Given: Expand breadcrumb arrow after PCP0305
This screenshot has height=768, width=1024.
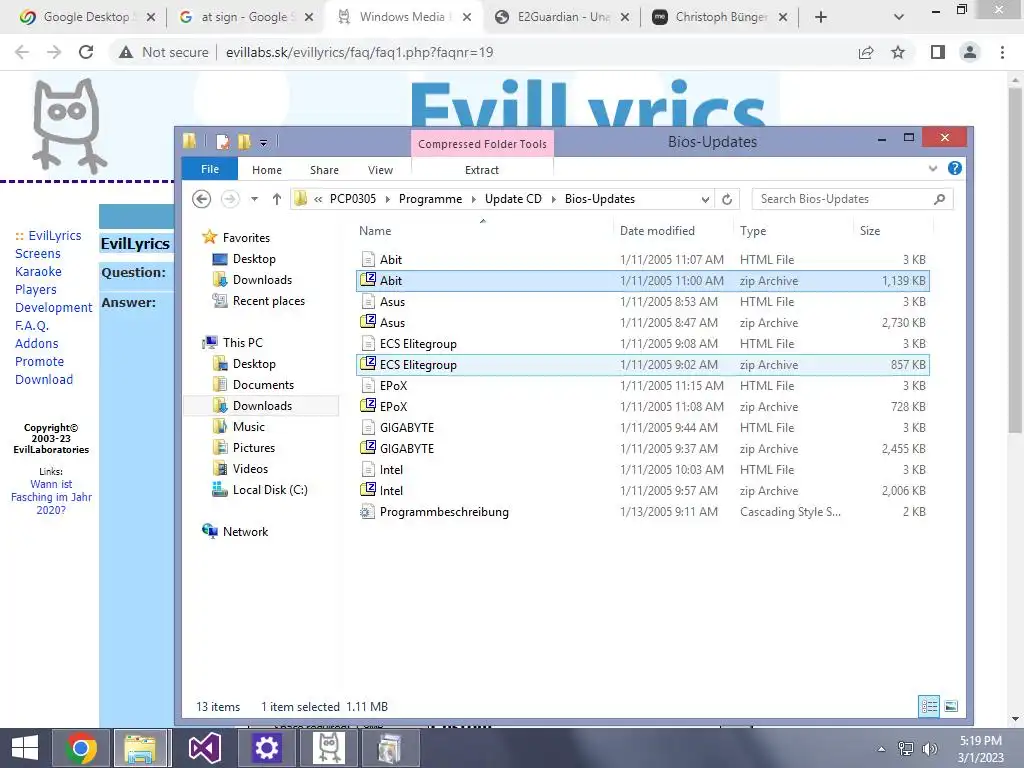Looking at the screenshot, I should 387,199.
